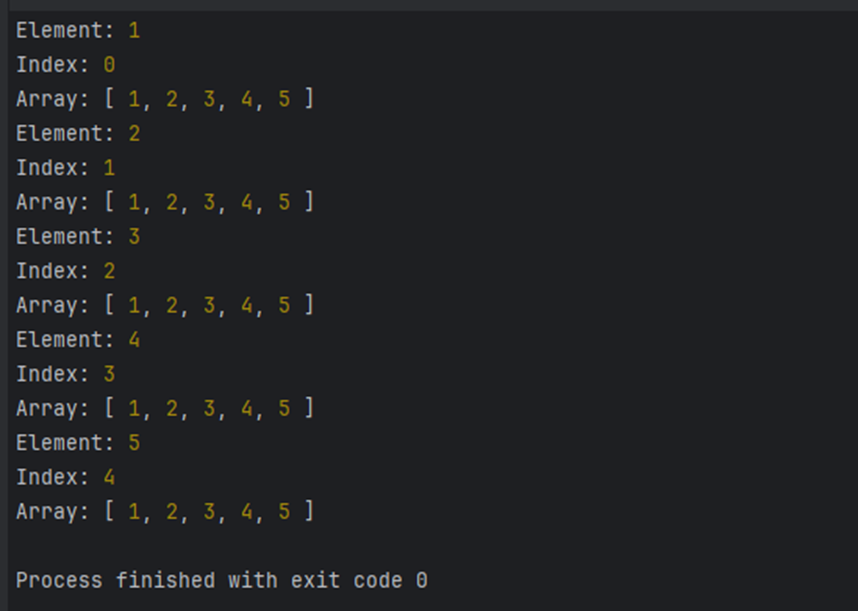The width and height of the screenshot is (858, 611).
Task: Click the "Index: 0" output line
Action: 65,65
